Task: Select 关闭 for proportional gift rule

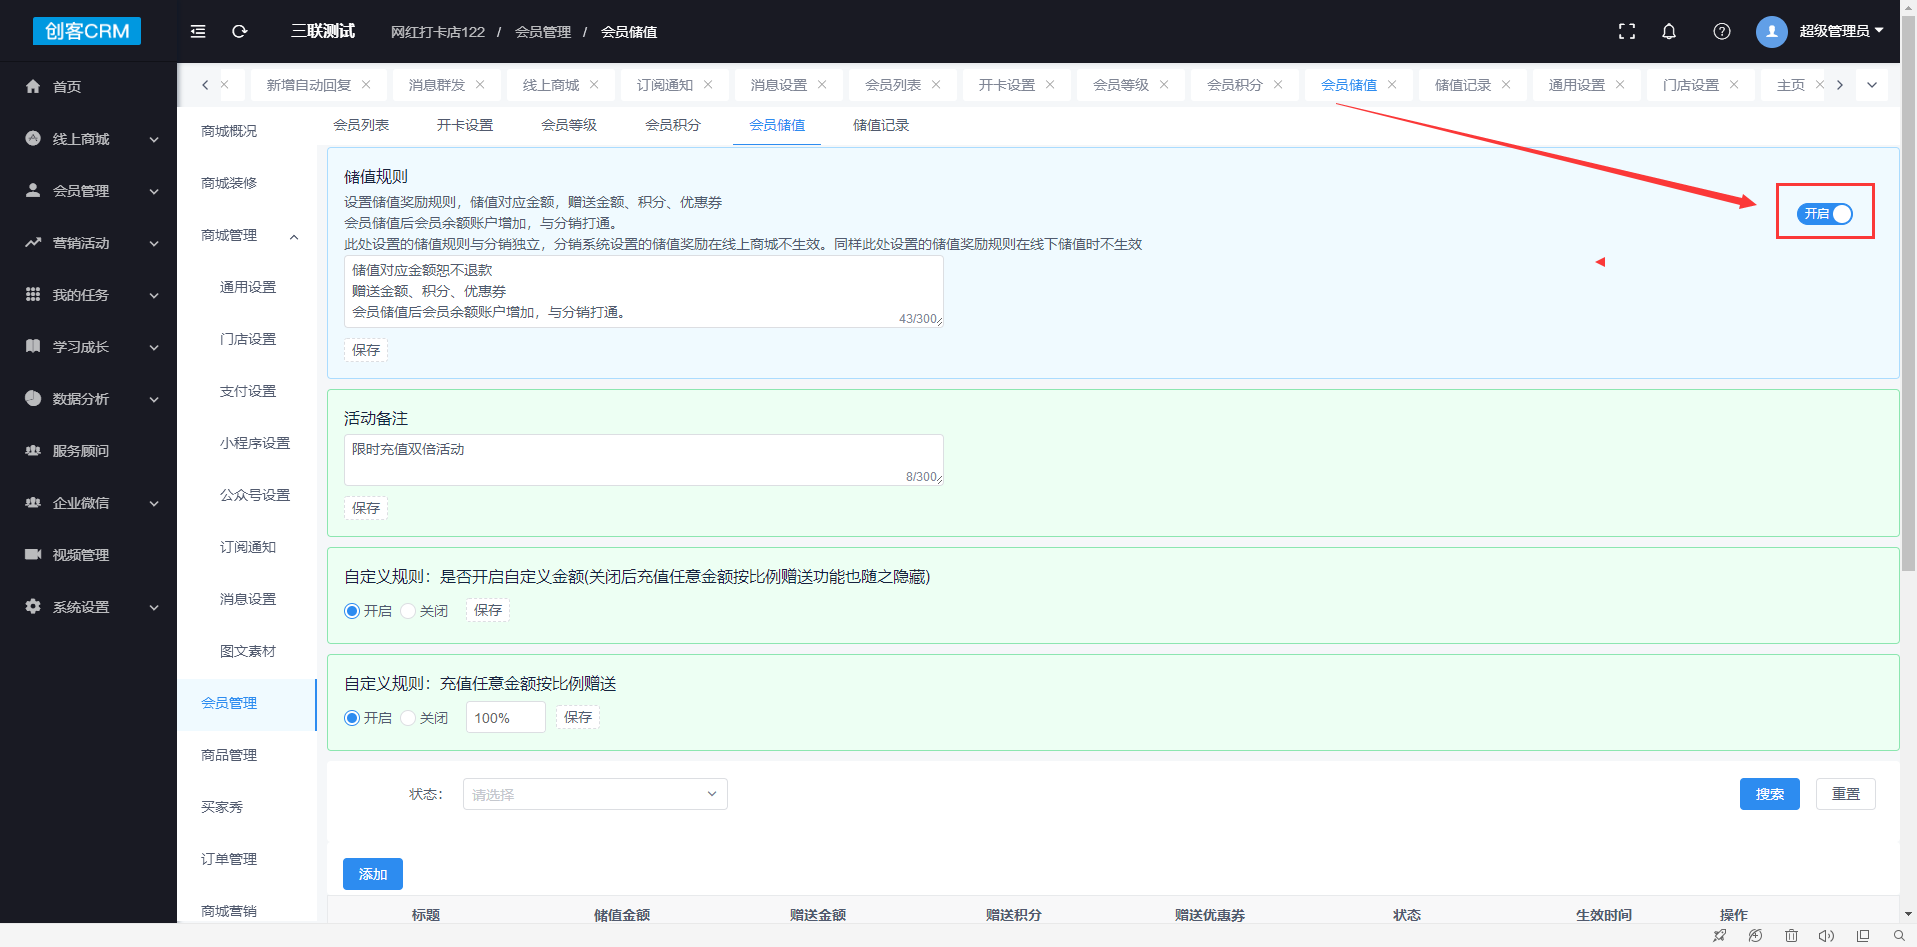Action: pos(408,718)
